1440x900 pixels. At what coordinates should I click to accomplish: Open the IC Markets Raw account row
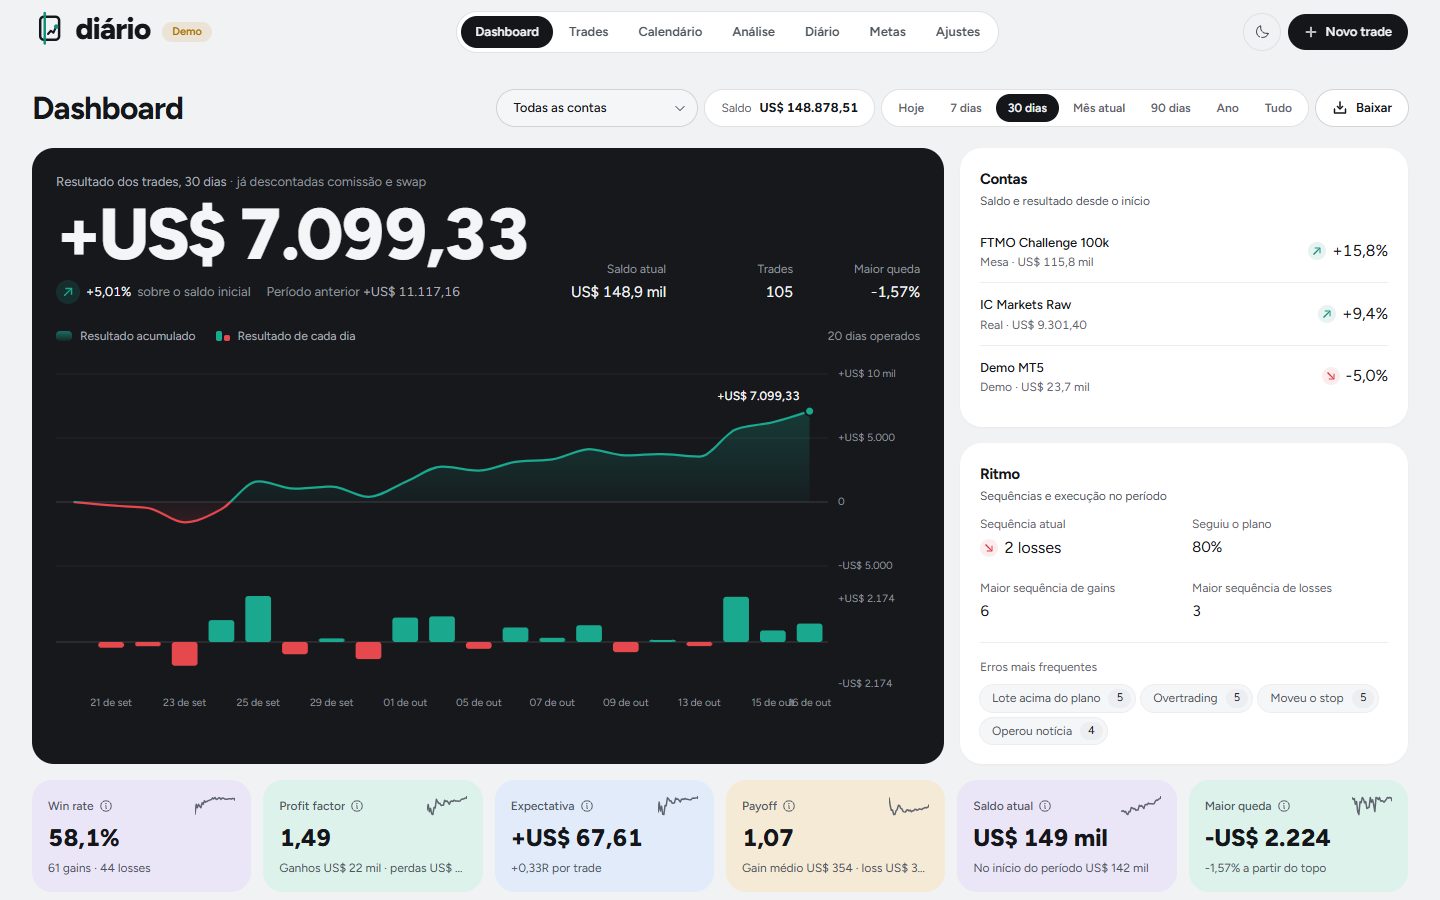[1184, 314]
